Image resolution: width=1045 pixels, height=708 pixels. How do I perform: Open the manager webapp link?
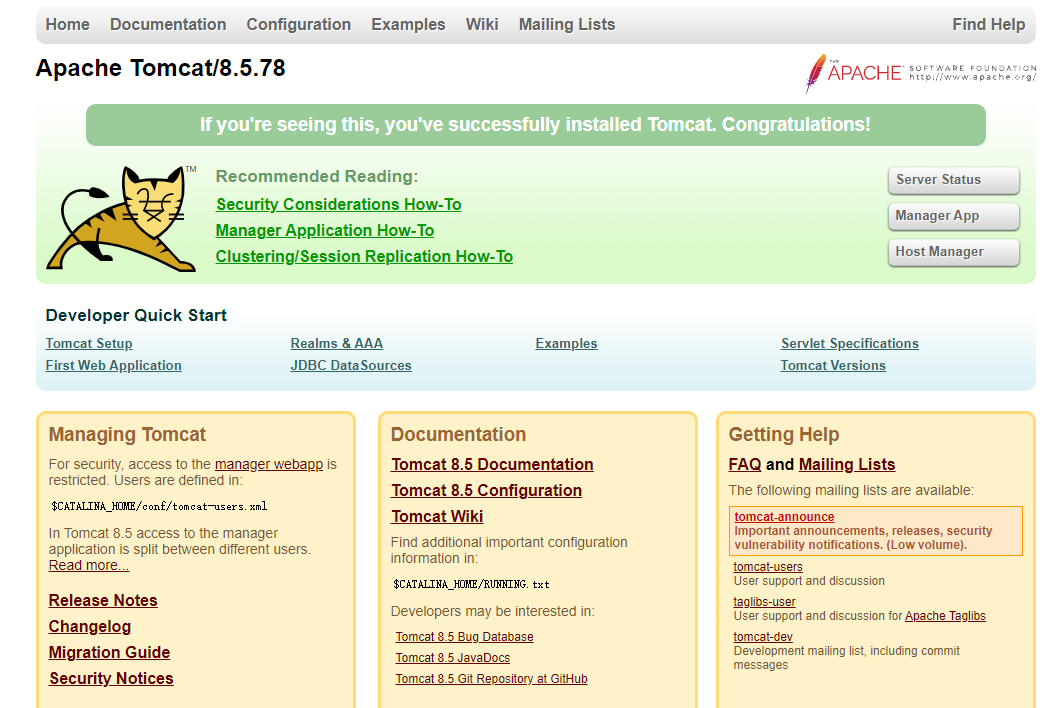point(269,464)
